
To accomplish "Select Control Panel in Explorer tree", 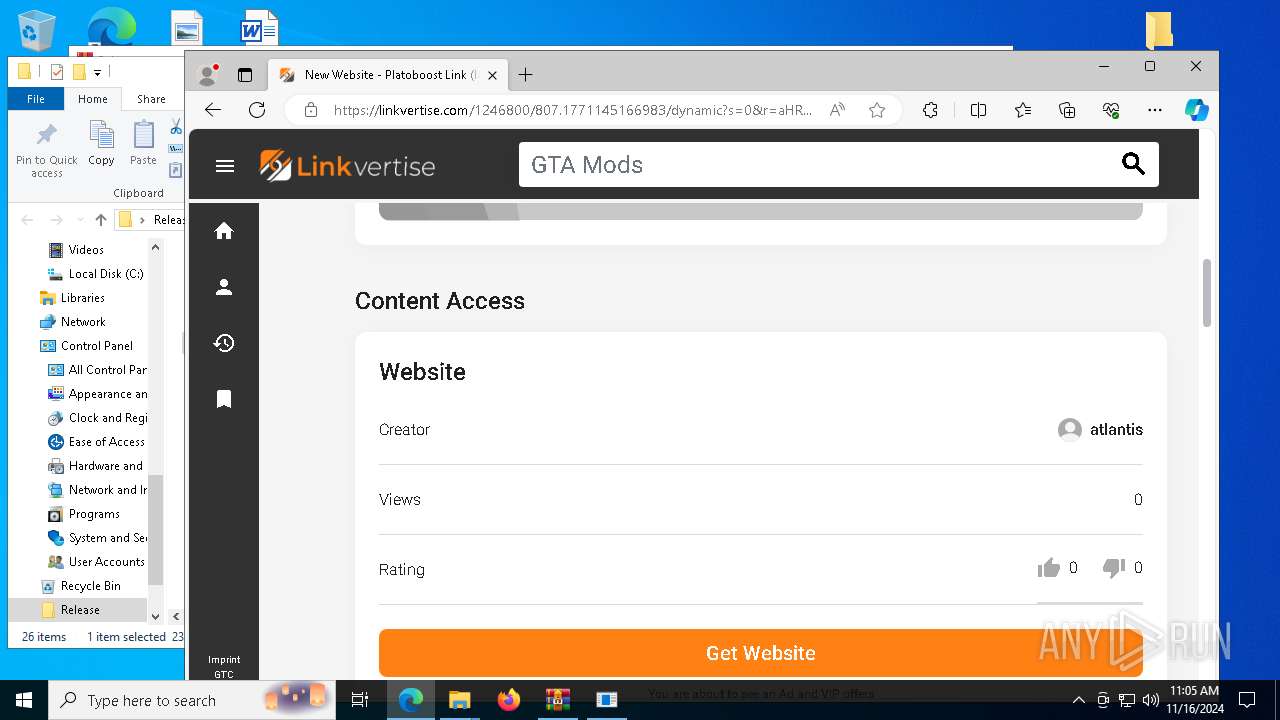I will pyautogui.click(x=96, y=346).
